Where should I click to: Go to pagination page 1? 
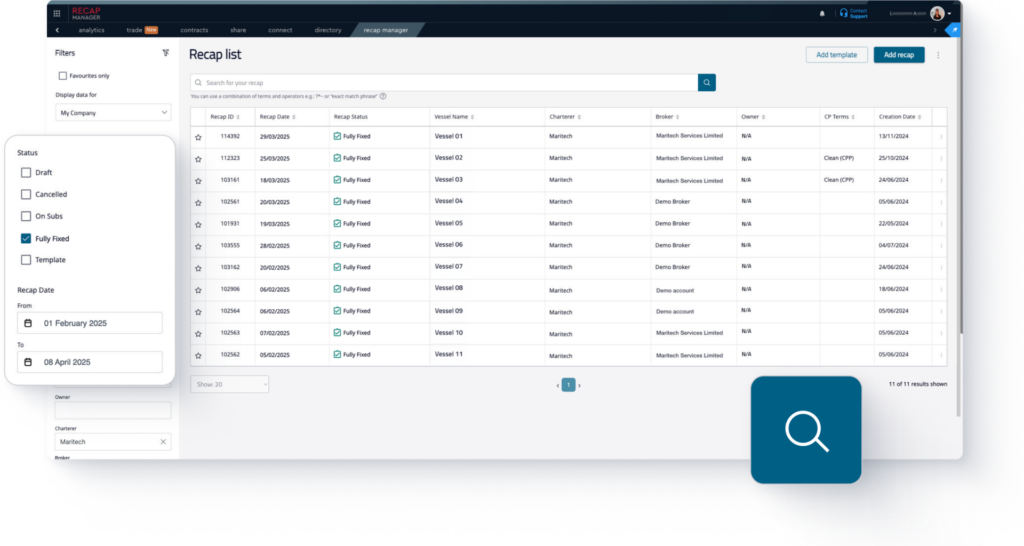tap(568, 385)
